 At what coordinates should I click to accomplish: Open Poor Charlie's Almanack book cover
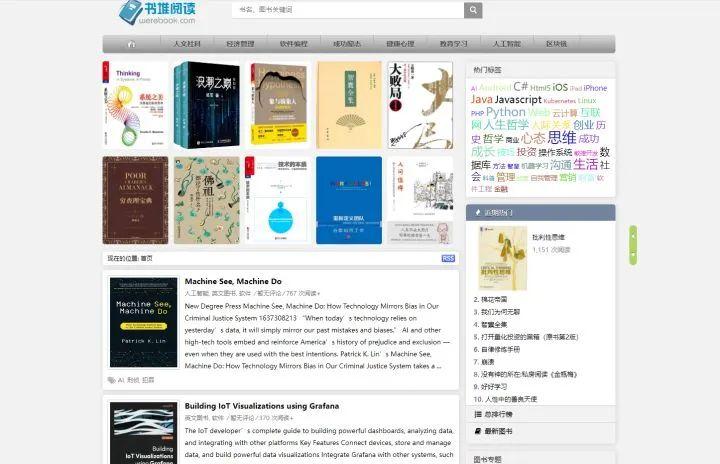point(135,200)
